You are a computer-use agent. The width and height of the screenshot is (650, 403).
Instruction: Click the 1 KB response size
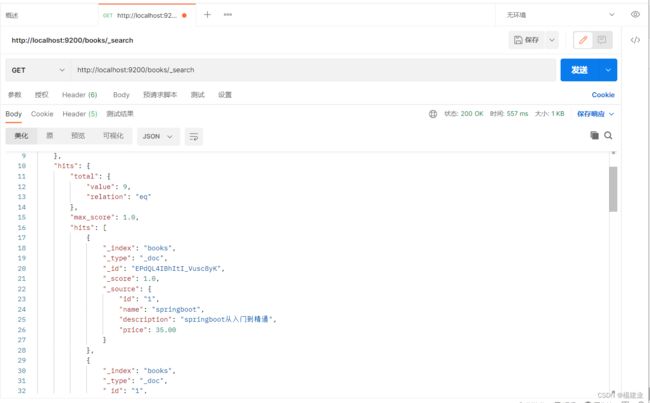(x=558, y=114)
